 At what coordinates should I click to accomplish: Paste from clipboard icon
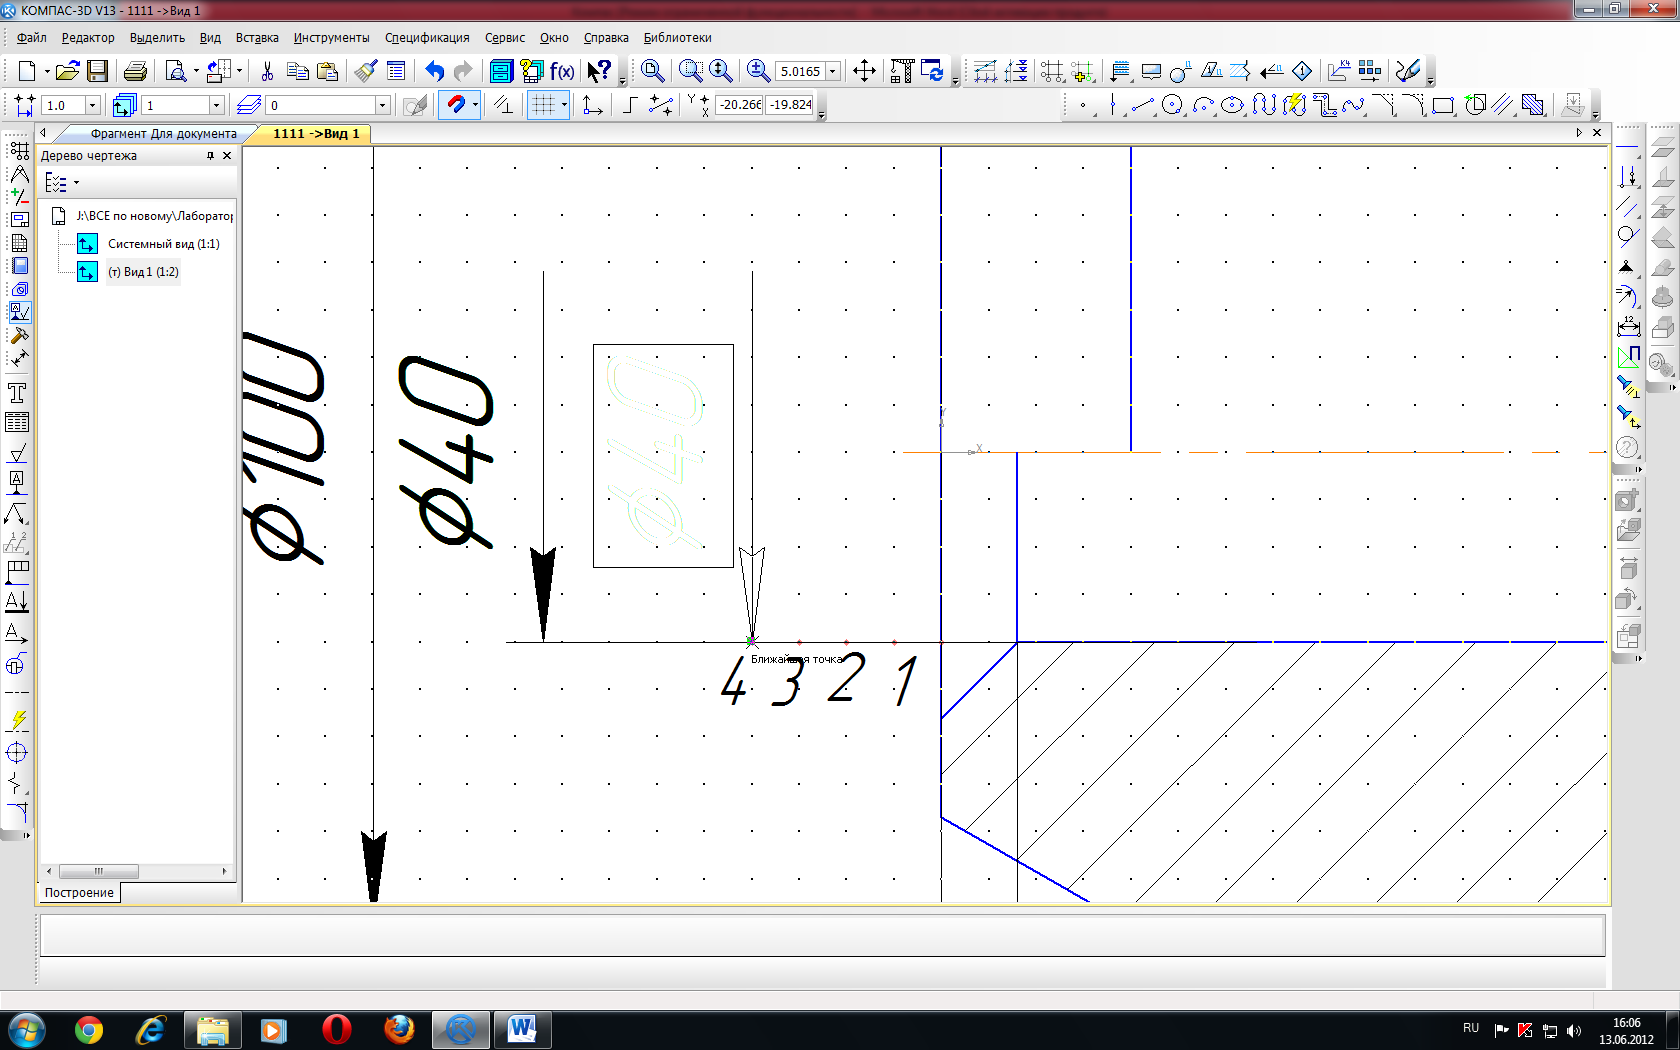(327, 71)
